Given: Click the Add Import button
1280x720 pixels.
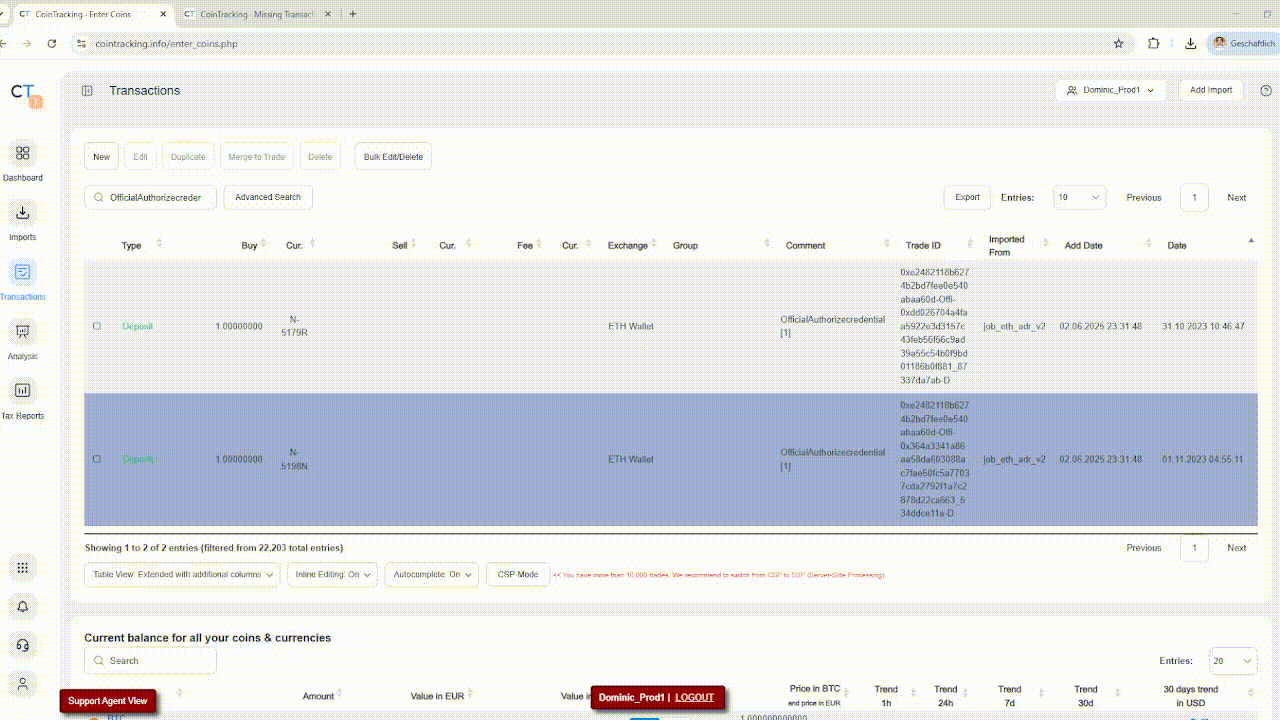Looking at the screenshot, I should coord(1211,90).
